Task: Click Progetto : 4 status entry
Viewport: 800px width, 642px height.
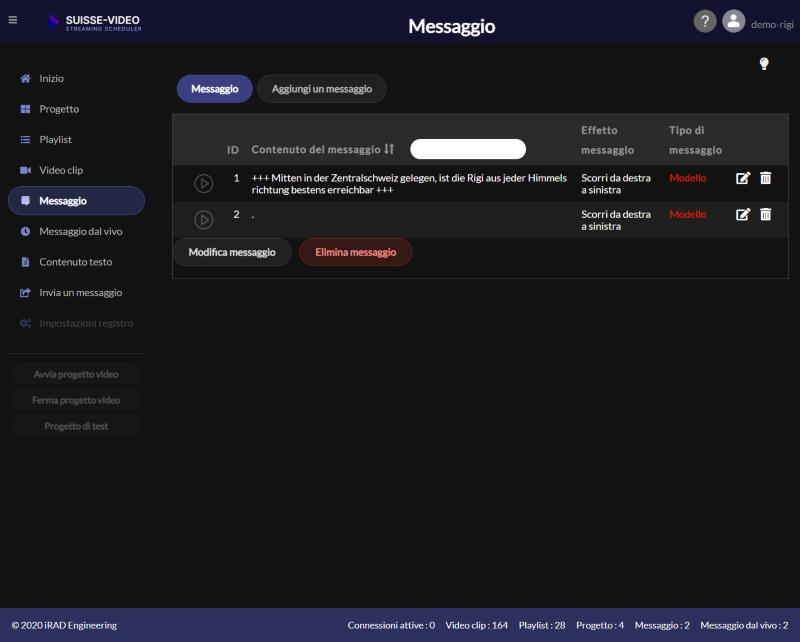Action: (600, 625)
